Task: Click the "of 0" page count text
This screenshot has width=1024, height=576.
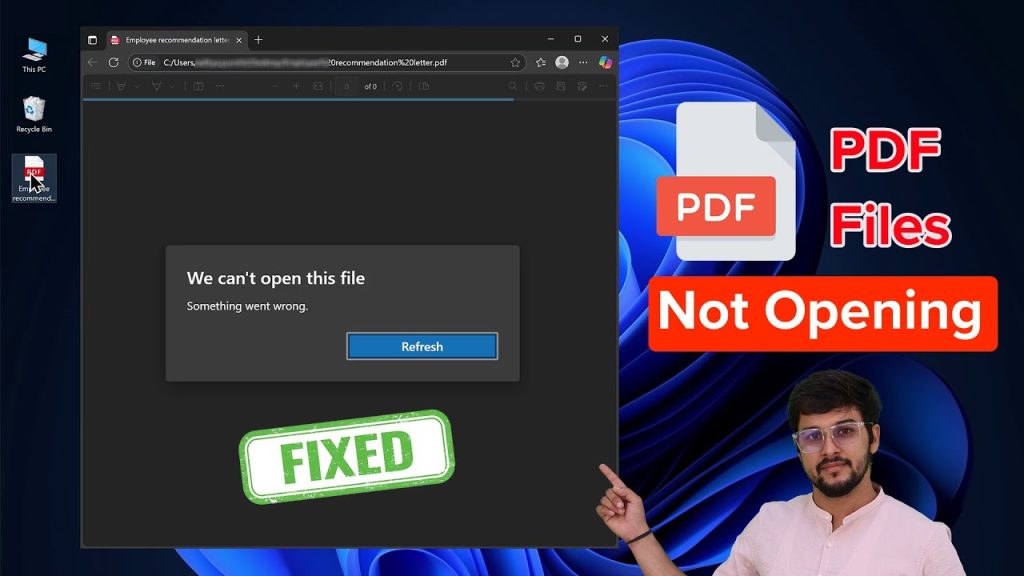Action: tap(370, 86)
